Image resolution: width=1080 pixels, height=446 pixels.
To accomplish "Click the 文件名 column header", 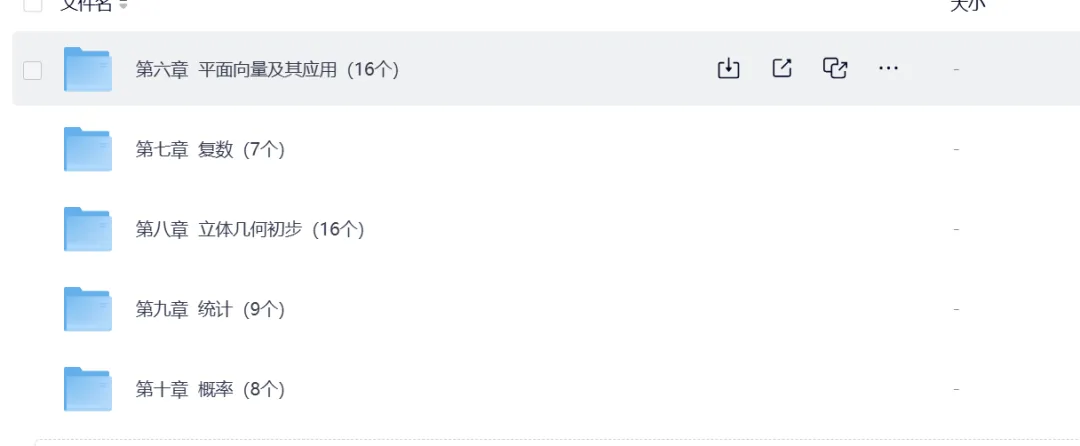I will [86, 4].
